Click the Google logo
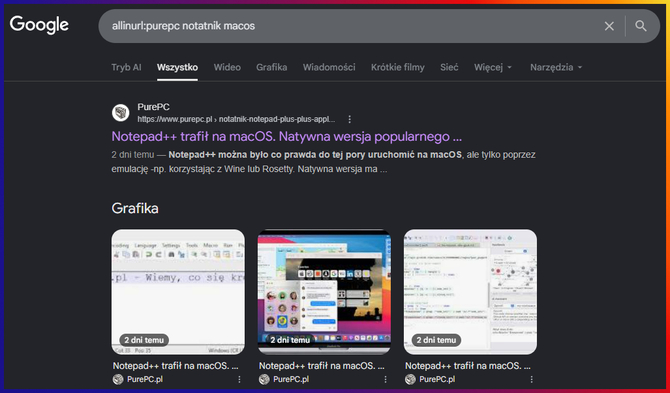The height and width of the screenshot is (393, 670). (x=39, y=25)
